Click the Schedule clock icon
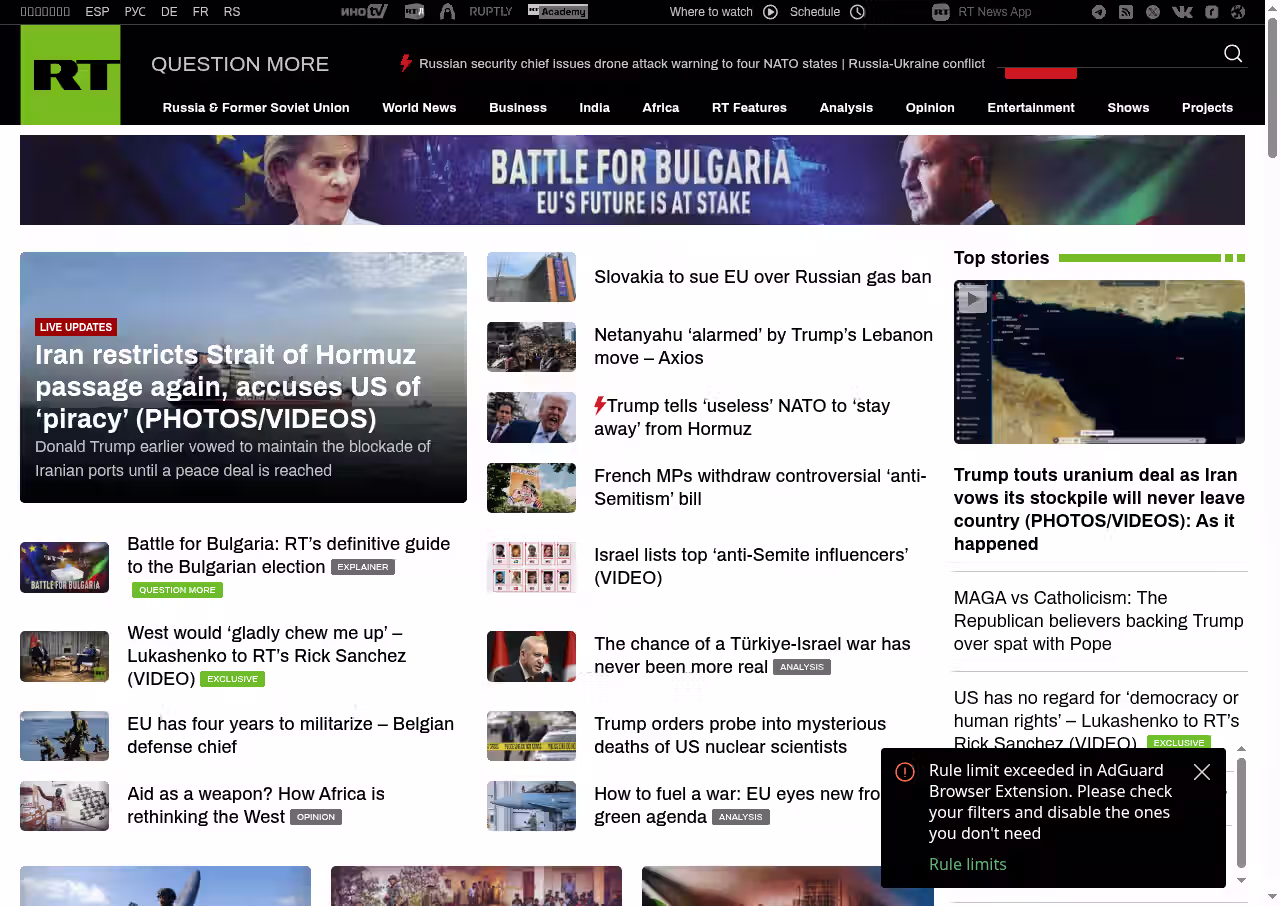The width and height of the screenshot is (1280, 906). click(857, 12)
